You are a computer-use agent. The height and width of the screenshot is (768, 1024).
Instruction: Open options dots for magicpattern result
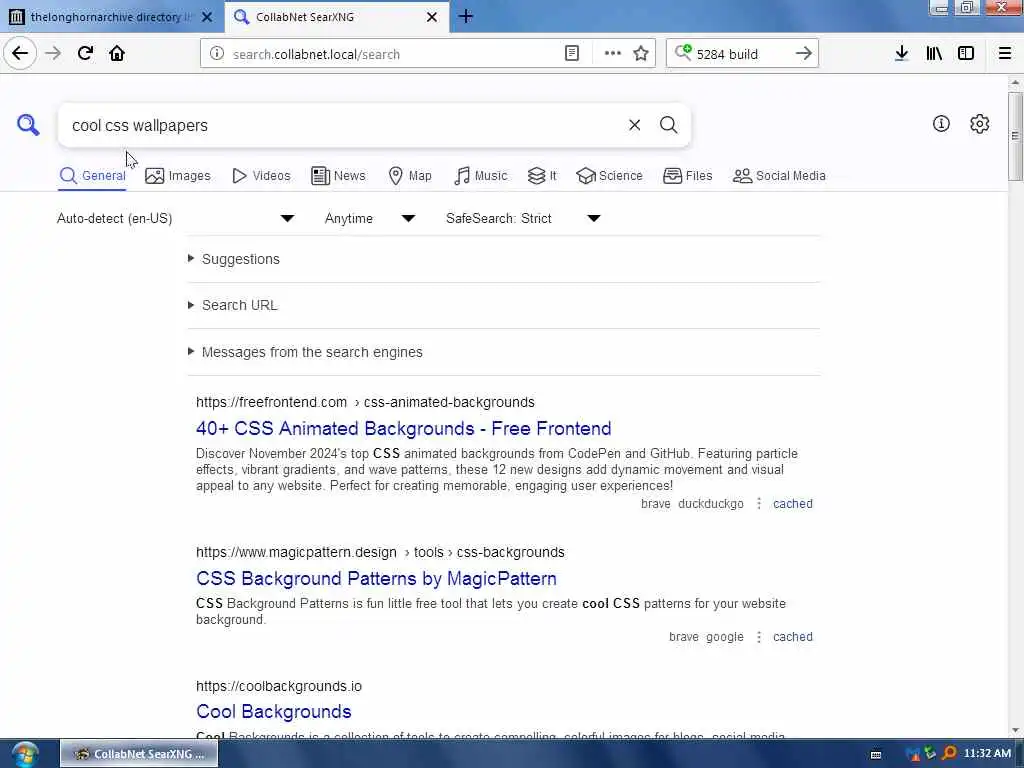click(758, 637)
